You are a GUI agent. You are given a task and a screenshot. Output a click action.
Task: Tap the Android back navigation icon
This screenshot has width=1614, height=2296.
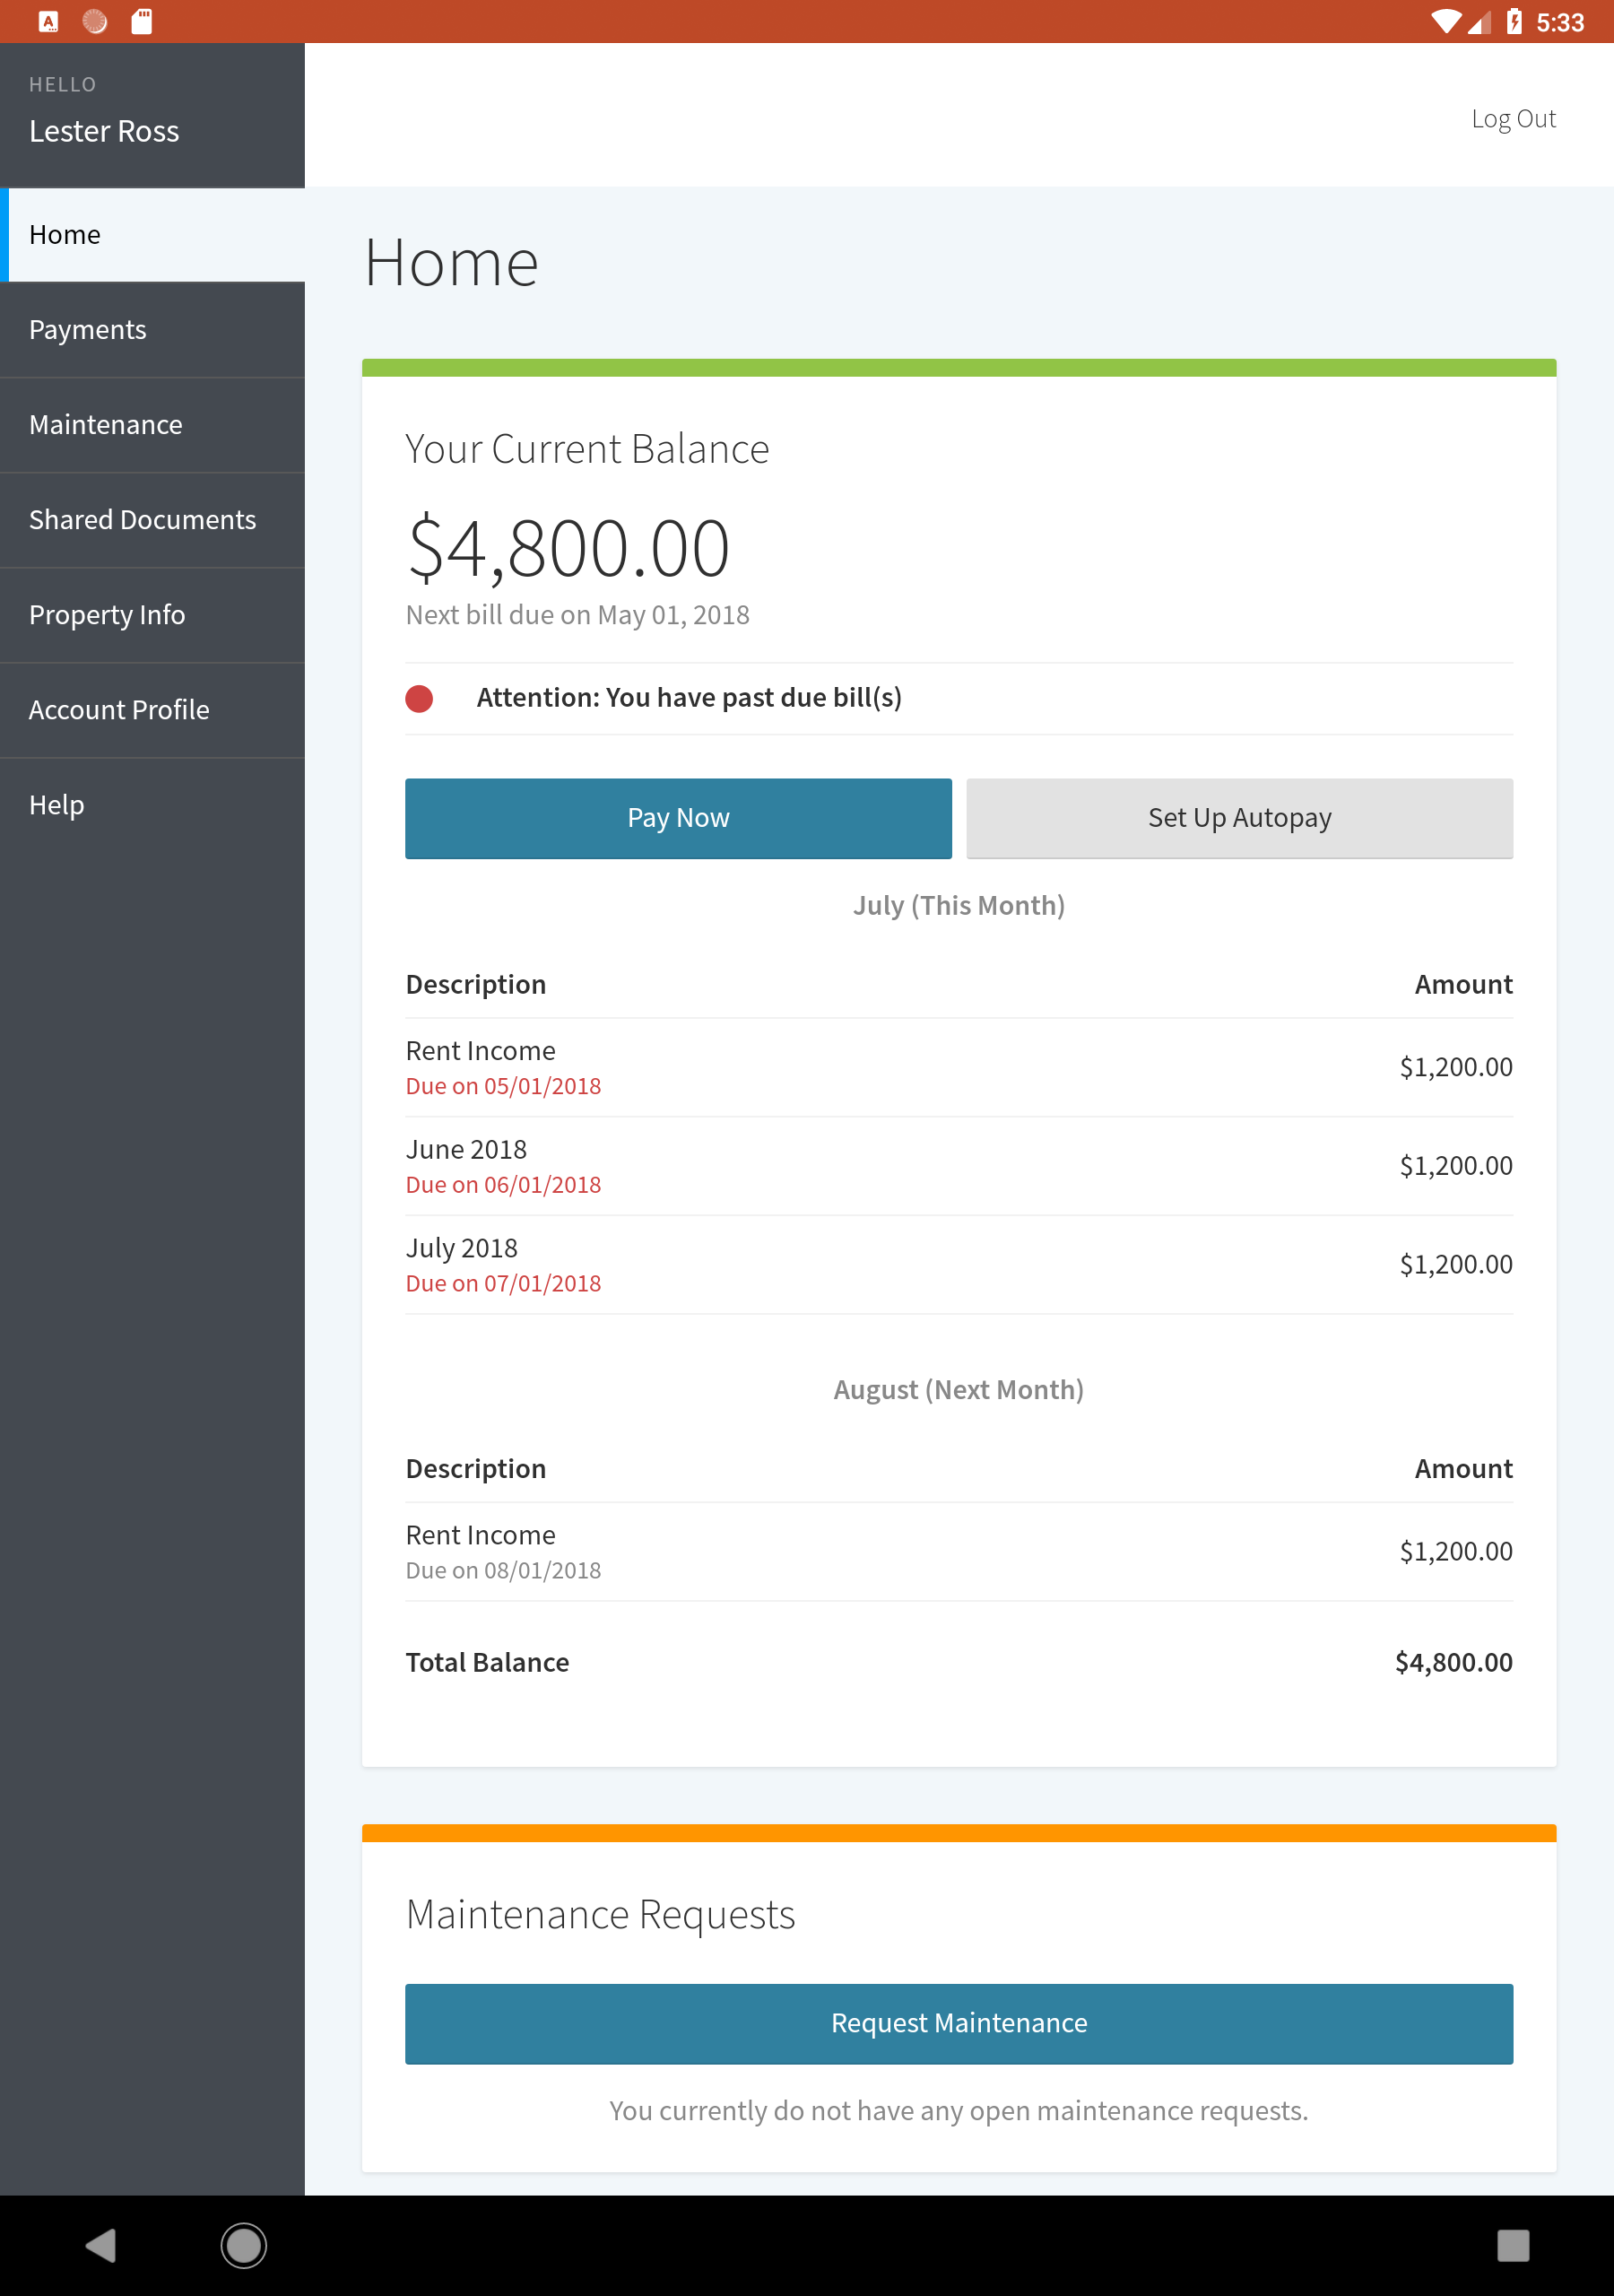pyautogui.click(x=101, y=2245)
